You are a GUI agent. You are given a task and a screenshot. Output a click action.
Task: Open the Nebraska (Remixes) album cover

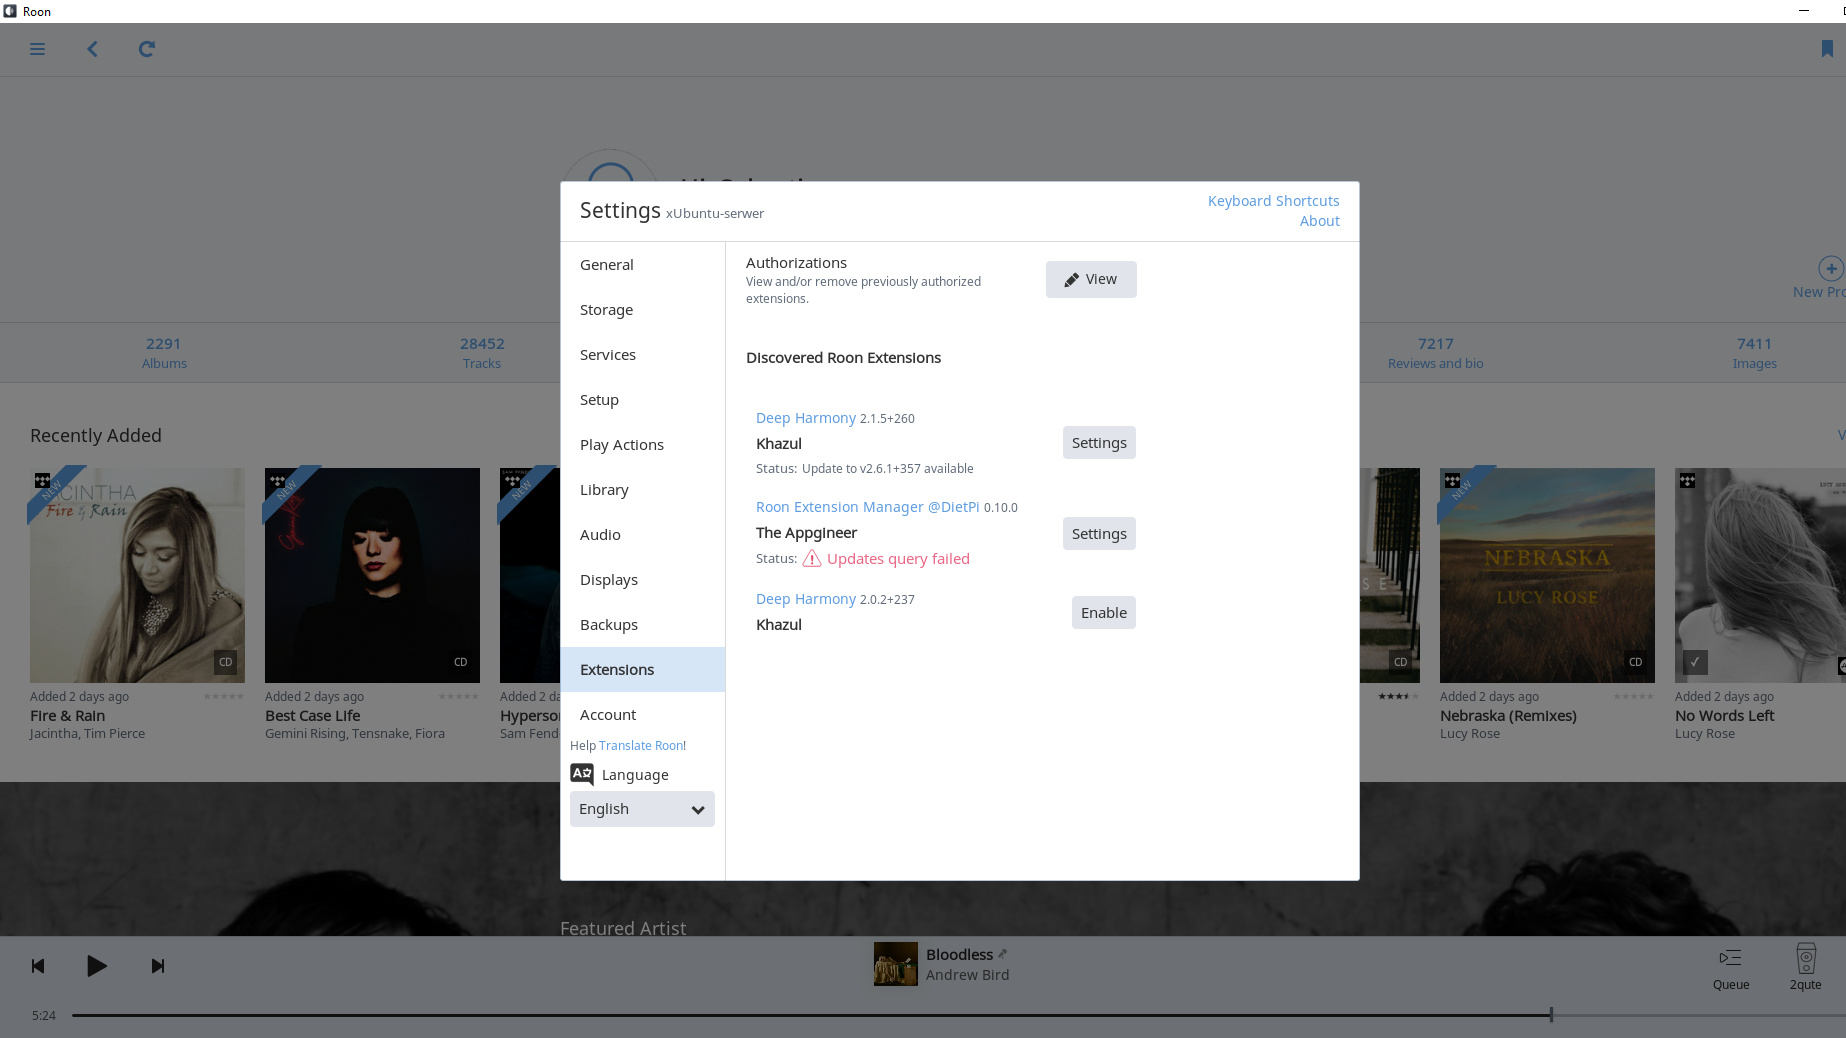tap(1547, 575)
